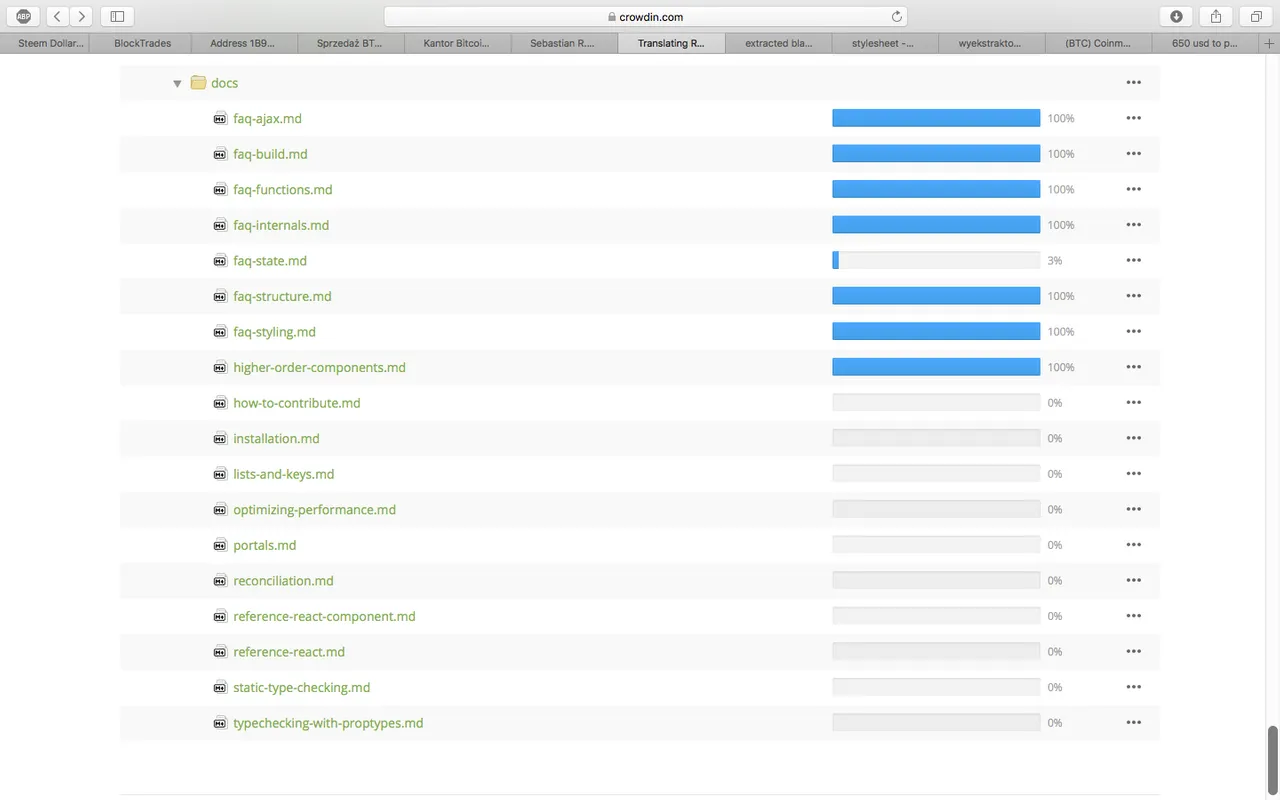Screen dimensions: 1280x800
Task: Click the markdown file icon beside faq-ajax.md
Action: pos(220,118)
